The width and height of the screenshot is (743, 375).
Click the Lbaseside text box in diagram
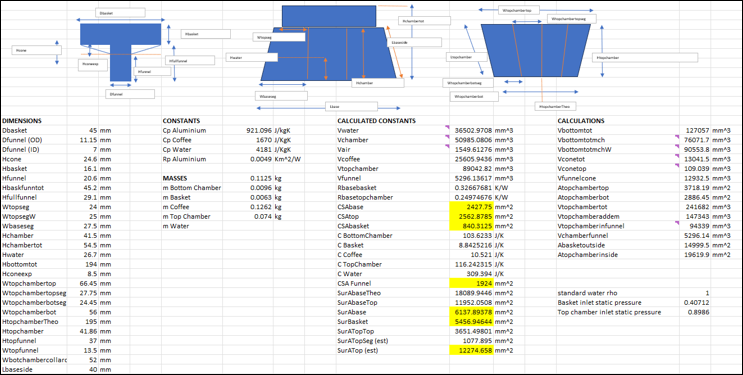(x=415, y=42)
